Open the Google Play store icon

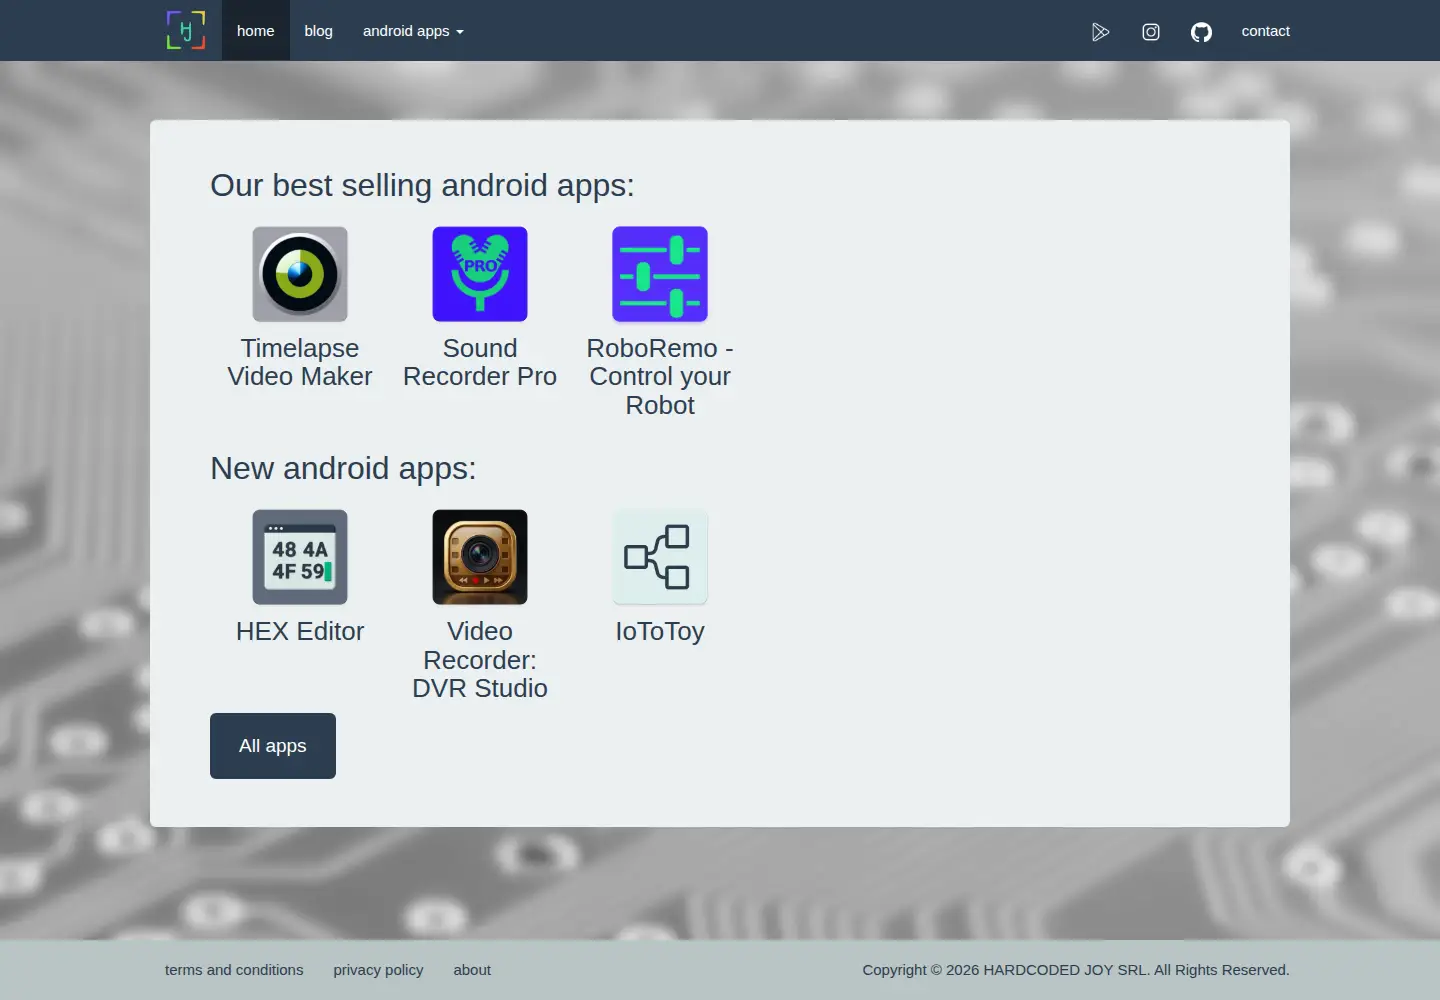tap(1100, 32)
